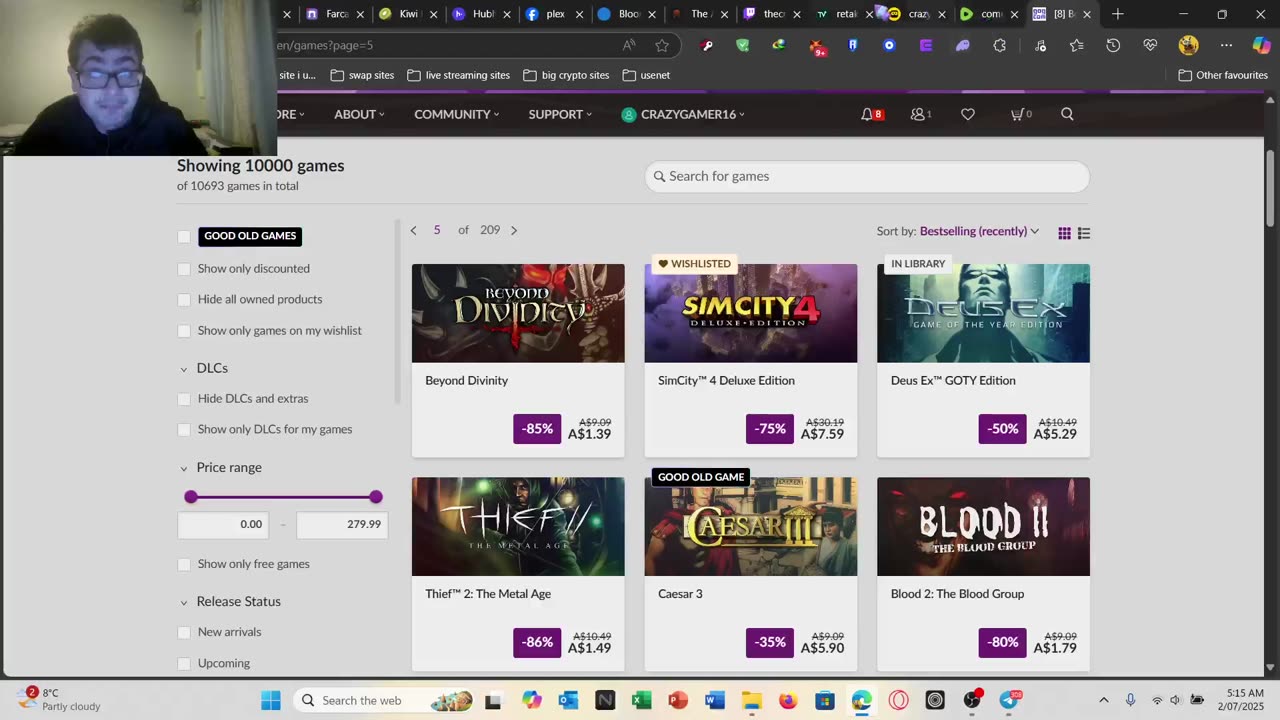Open Beyond Divinity game title link

point(467,381)
